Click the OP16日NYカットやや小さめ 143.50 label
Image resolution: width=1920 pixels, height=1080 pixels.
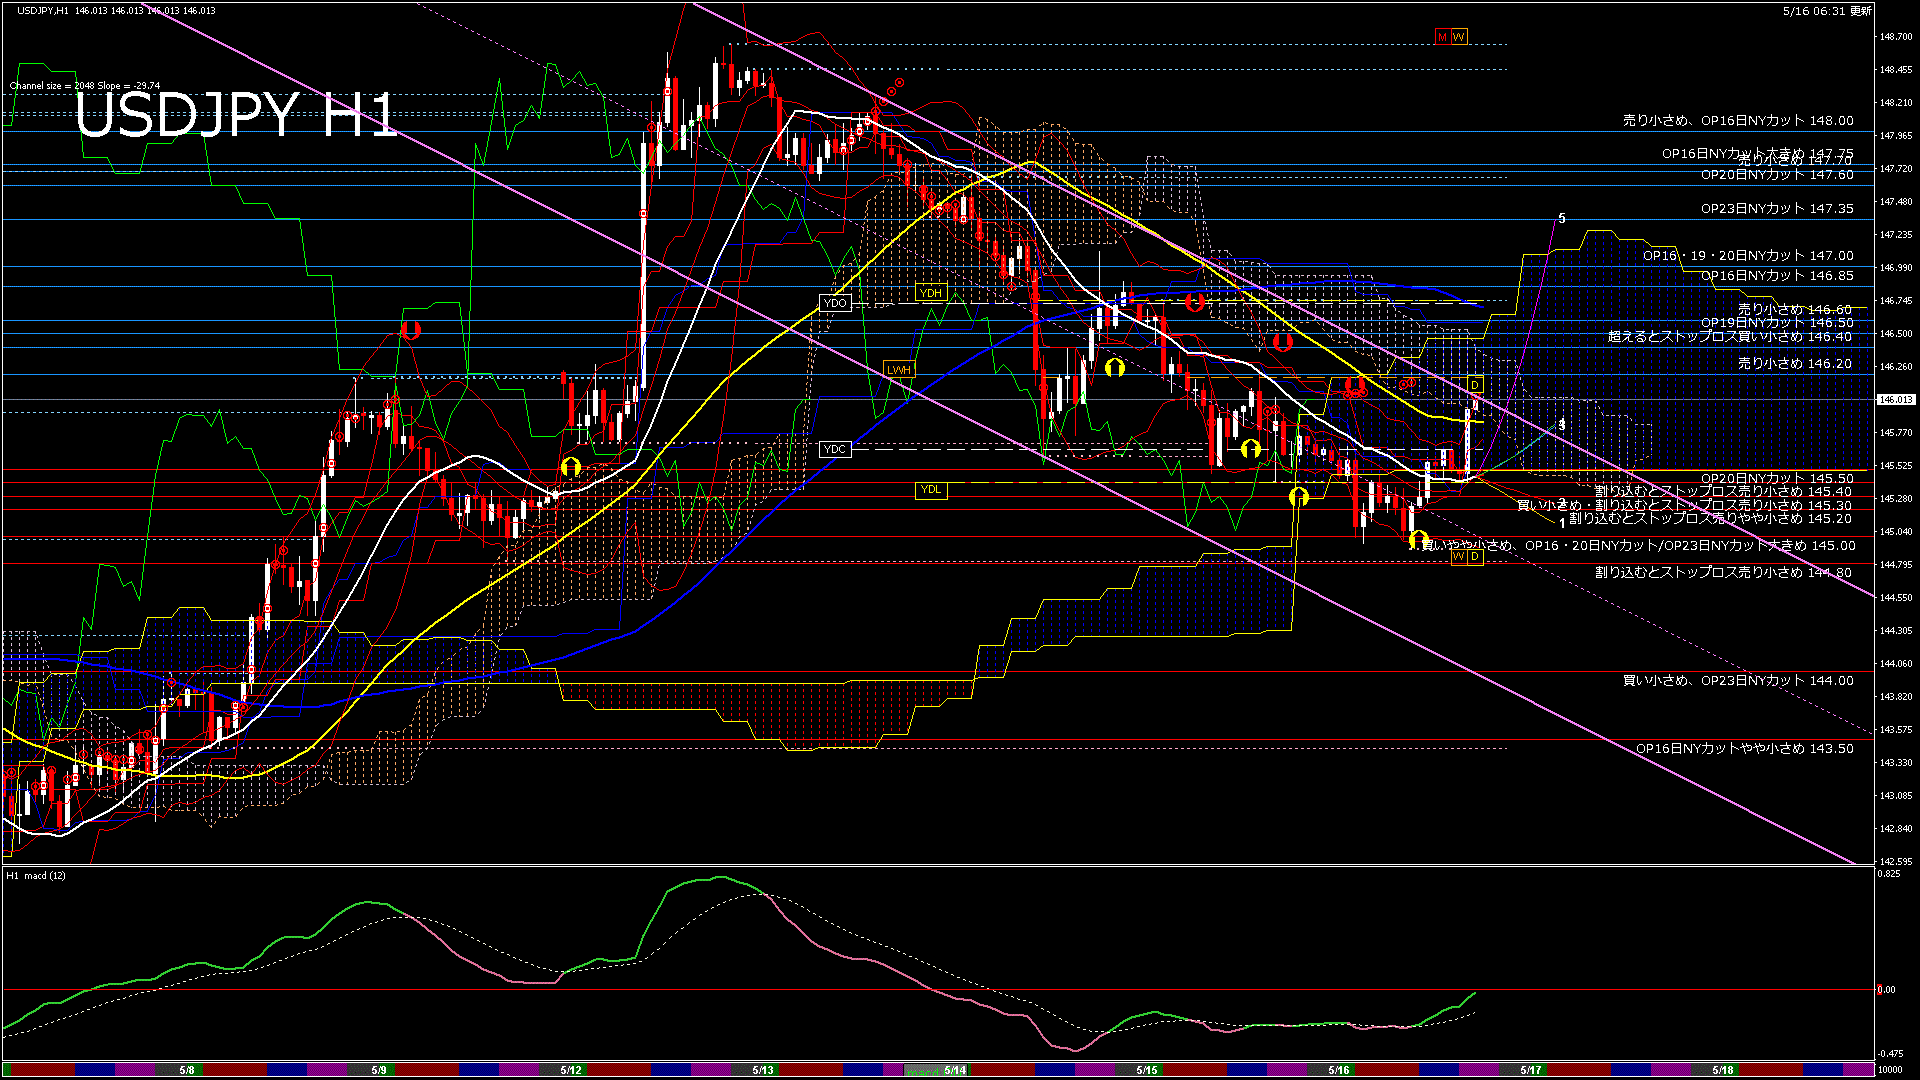(x=1744, y=748)
